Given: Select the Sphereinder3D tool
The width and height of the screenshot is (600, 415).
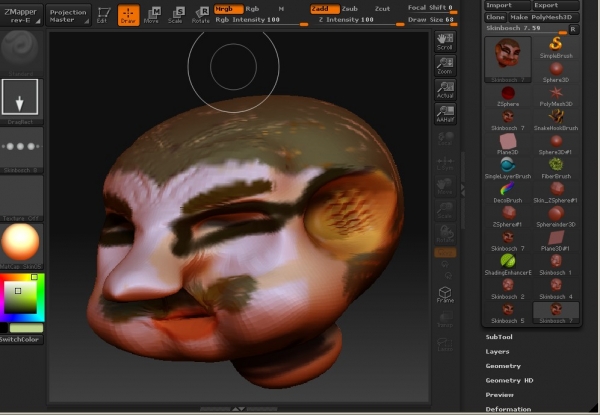Looking at the screenshot, I should (x=556, y=217).
